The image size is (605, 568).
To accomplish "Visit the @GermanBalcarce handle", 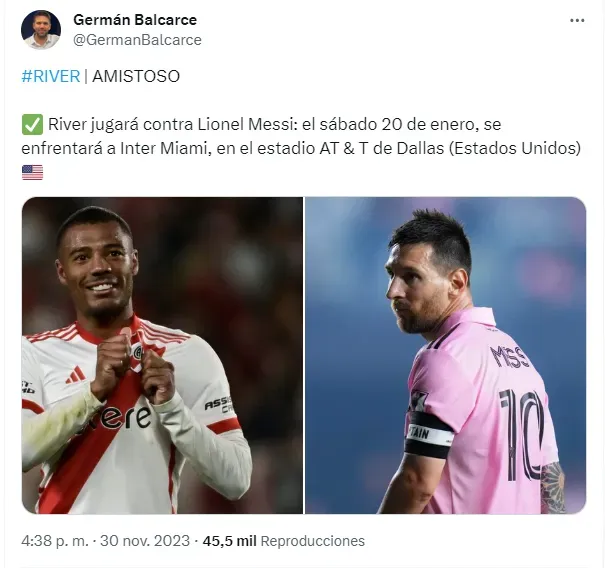I will tap(137, 40).
